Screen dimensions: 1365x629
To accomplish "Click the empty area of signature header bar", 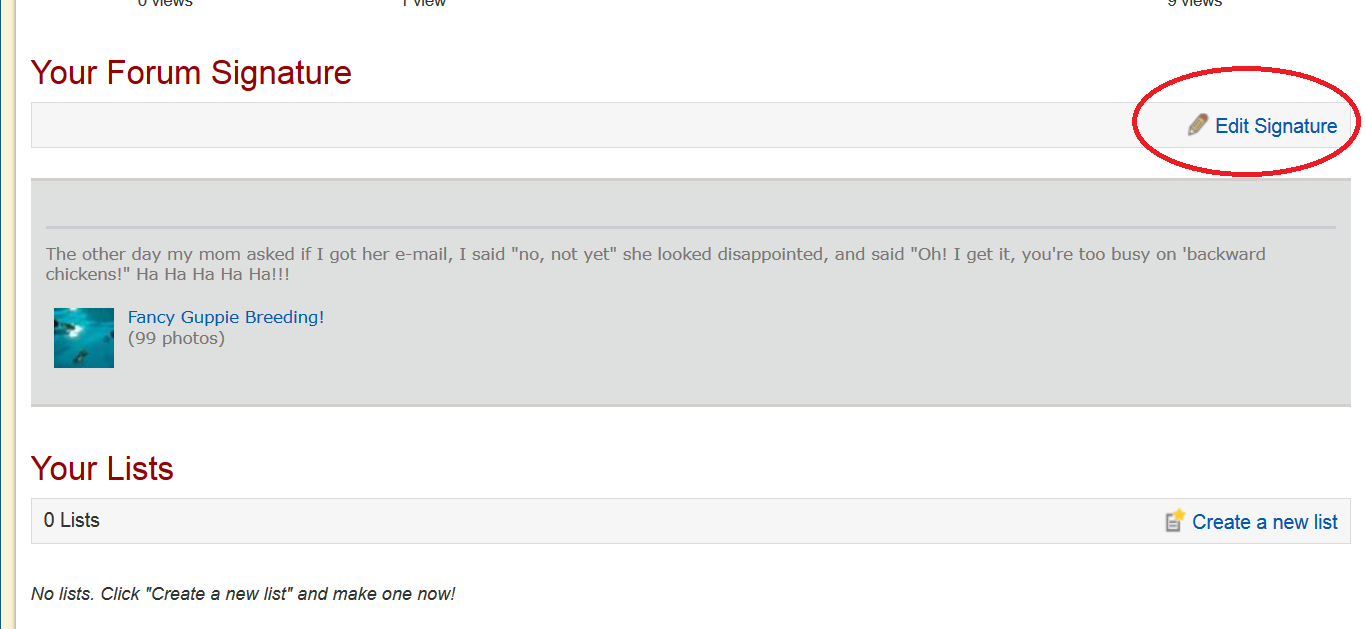I will coord(580,125).
